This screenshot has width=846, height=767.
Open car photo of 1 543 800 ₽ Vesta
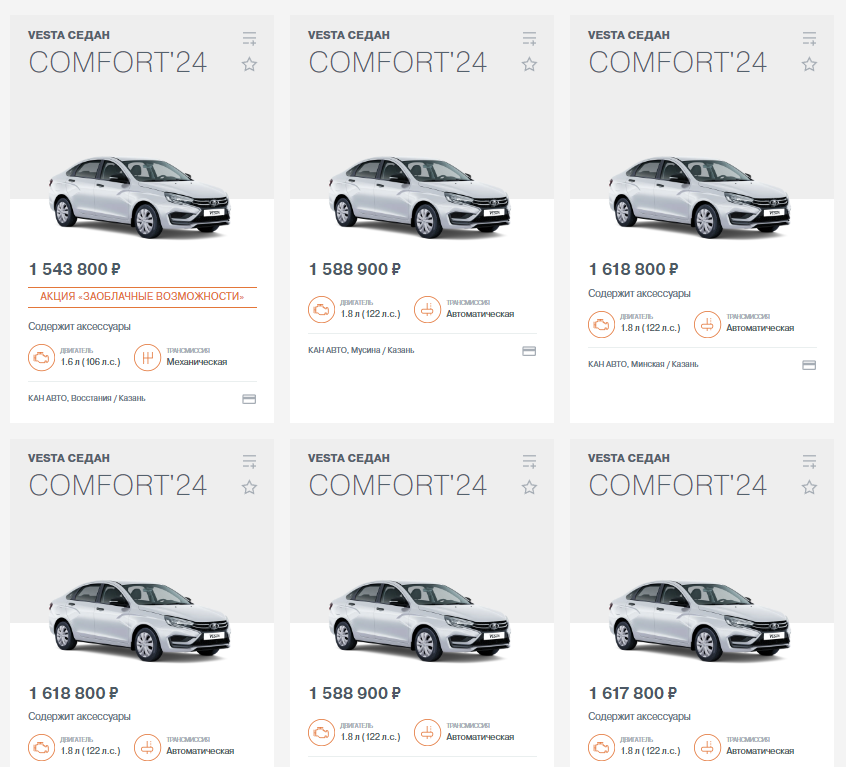click(x=140, y=197)
